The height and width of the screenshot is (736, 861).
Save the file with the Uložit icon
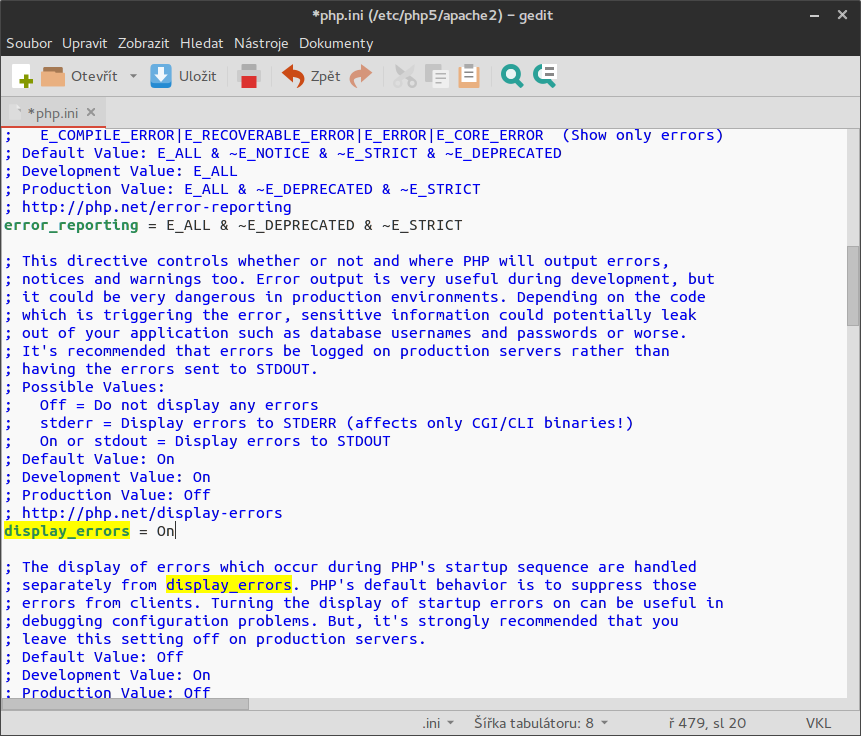pos(161,76)
